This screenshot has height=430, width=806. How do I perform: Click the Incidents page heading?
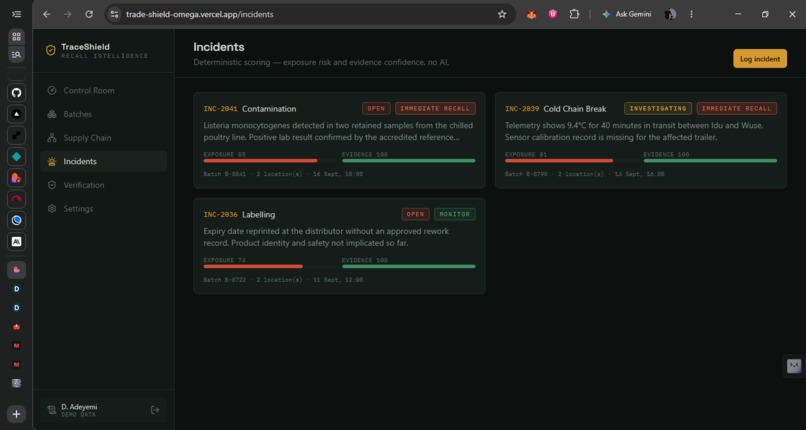click(x=219, y=47)
